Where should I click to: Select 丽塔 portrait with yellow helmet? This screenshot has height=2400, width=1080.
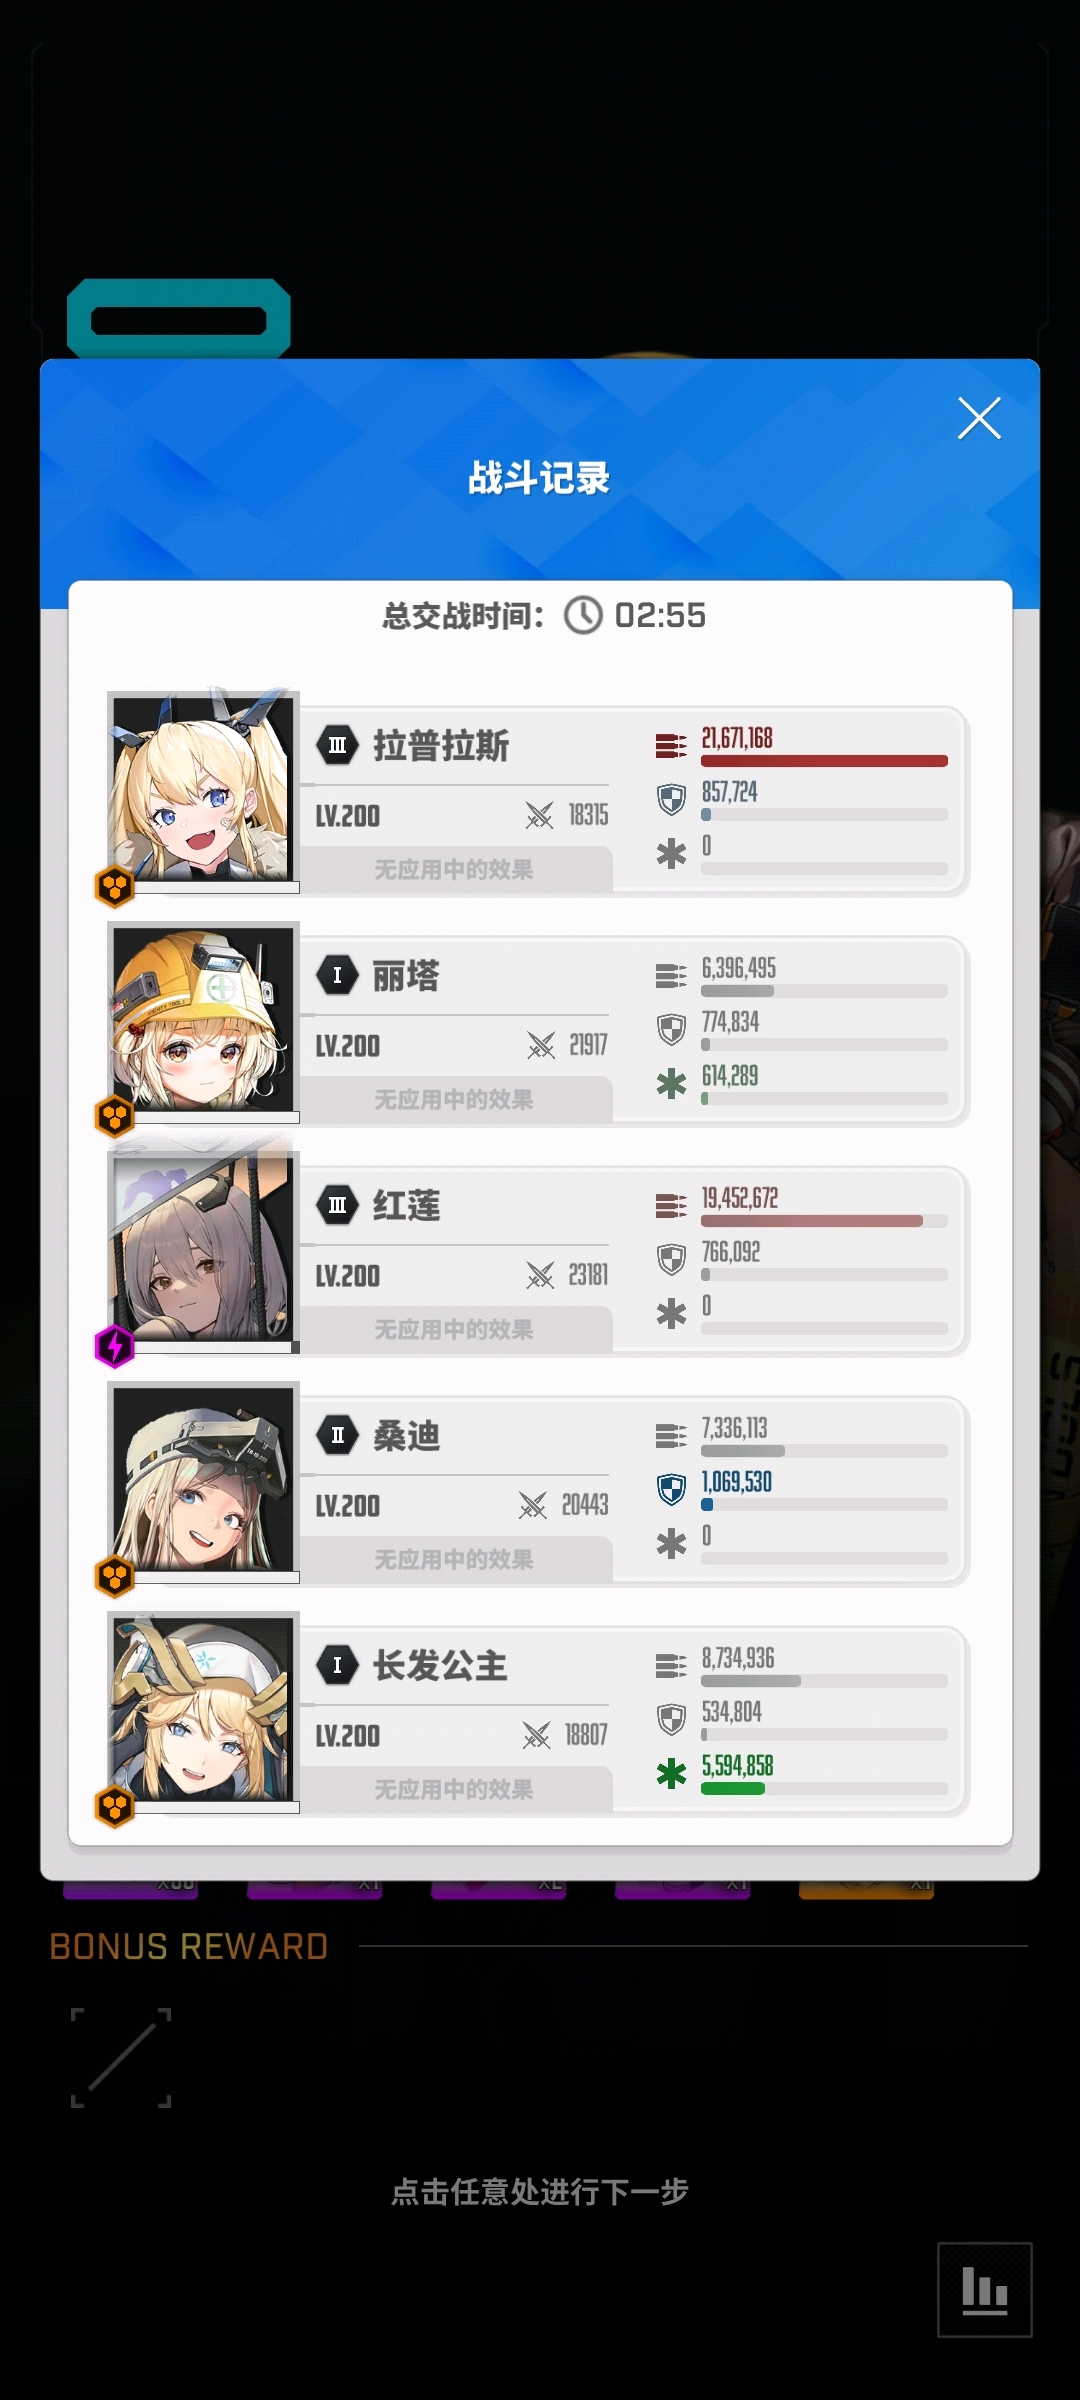click(x=203, y=1018)
